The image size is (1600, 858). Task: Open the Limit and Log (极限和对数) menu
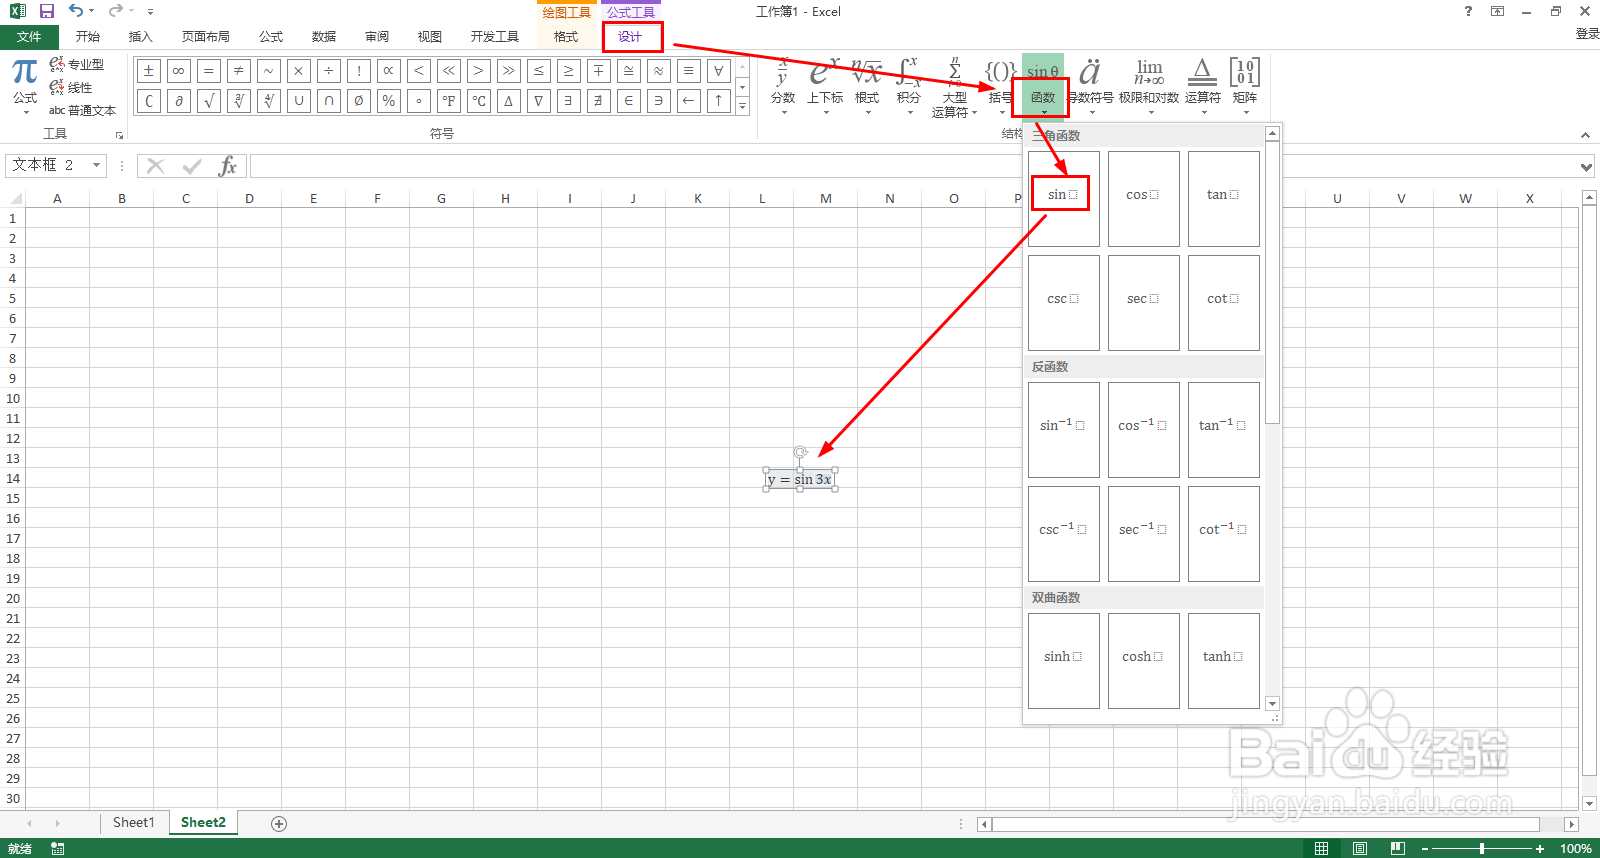pos(1149,86)
